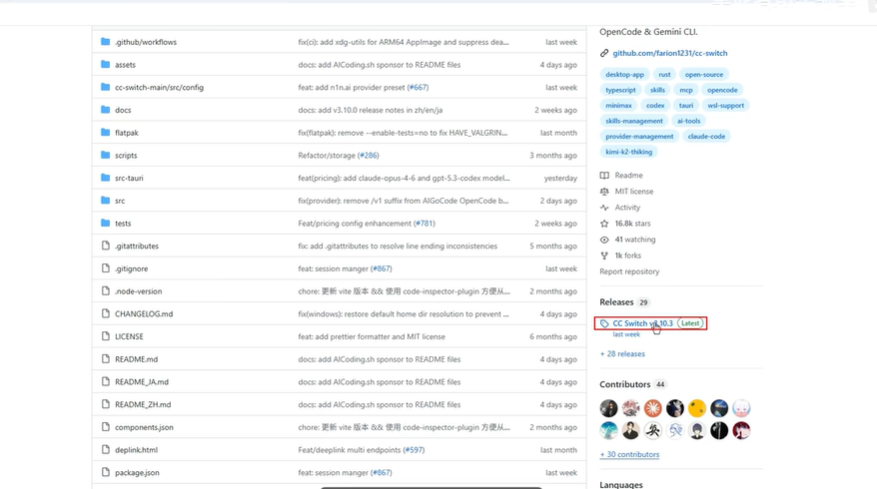This screenshot has height=489, width=877.
Task: Click the package.json file icon
Action: click(105, 472)
